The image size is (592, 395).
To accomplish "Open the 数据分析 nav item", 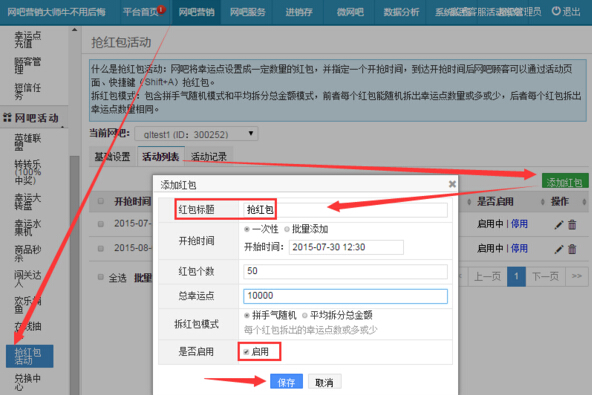I will [401, 12].
